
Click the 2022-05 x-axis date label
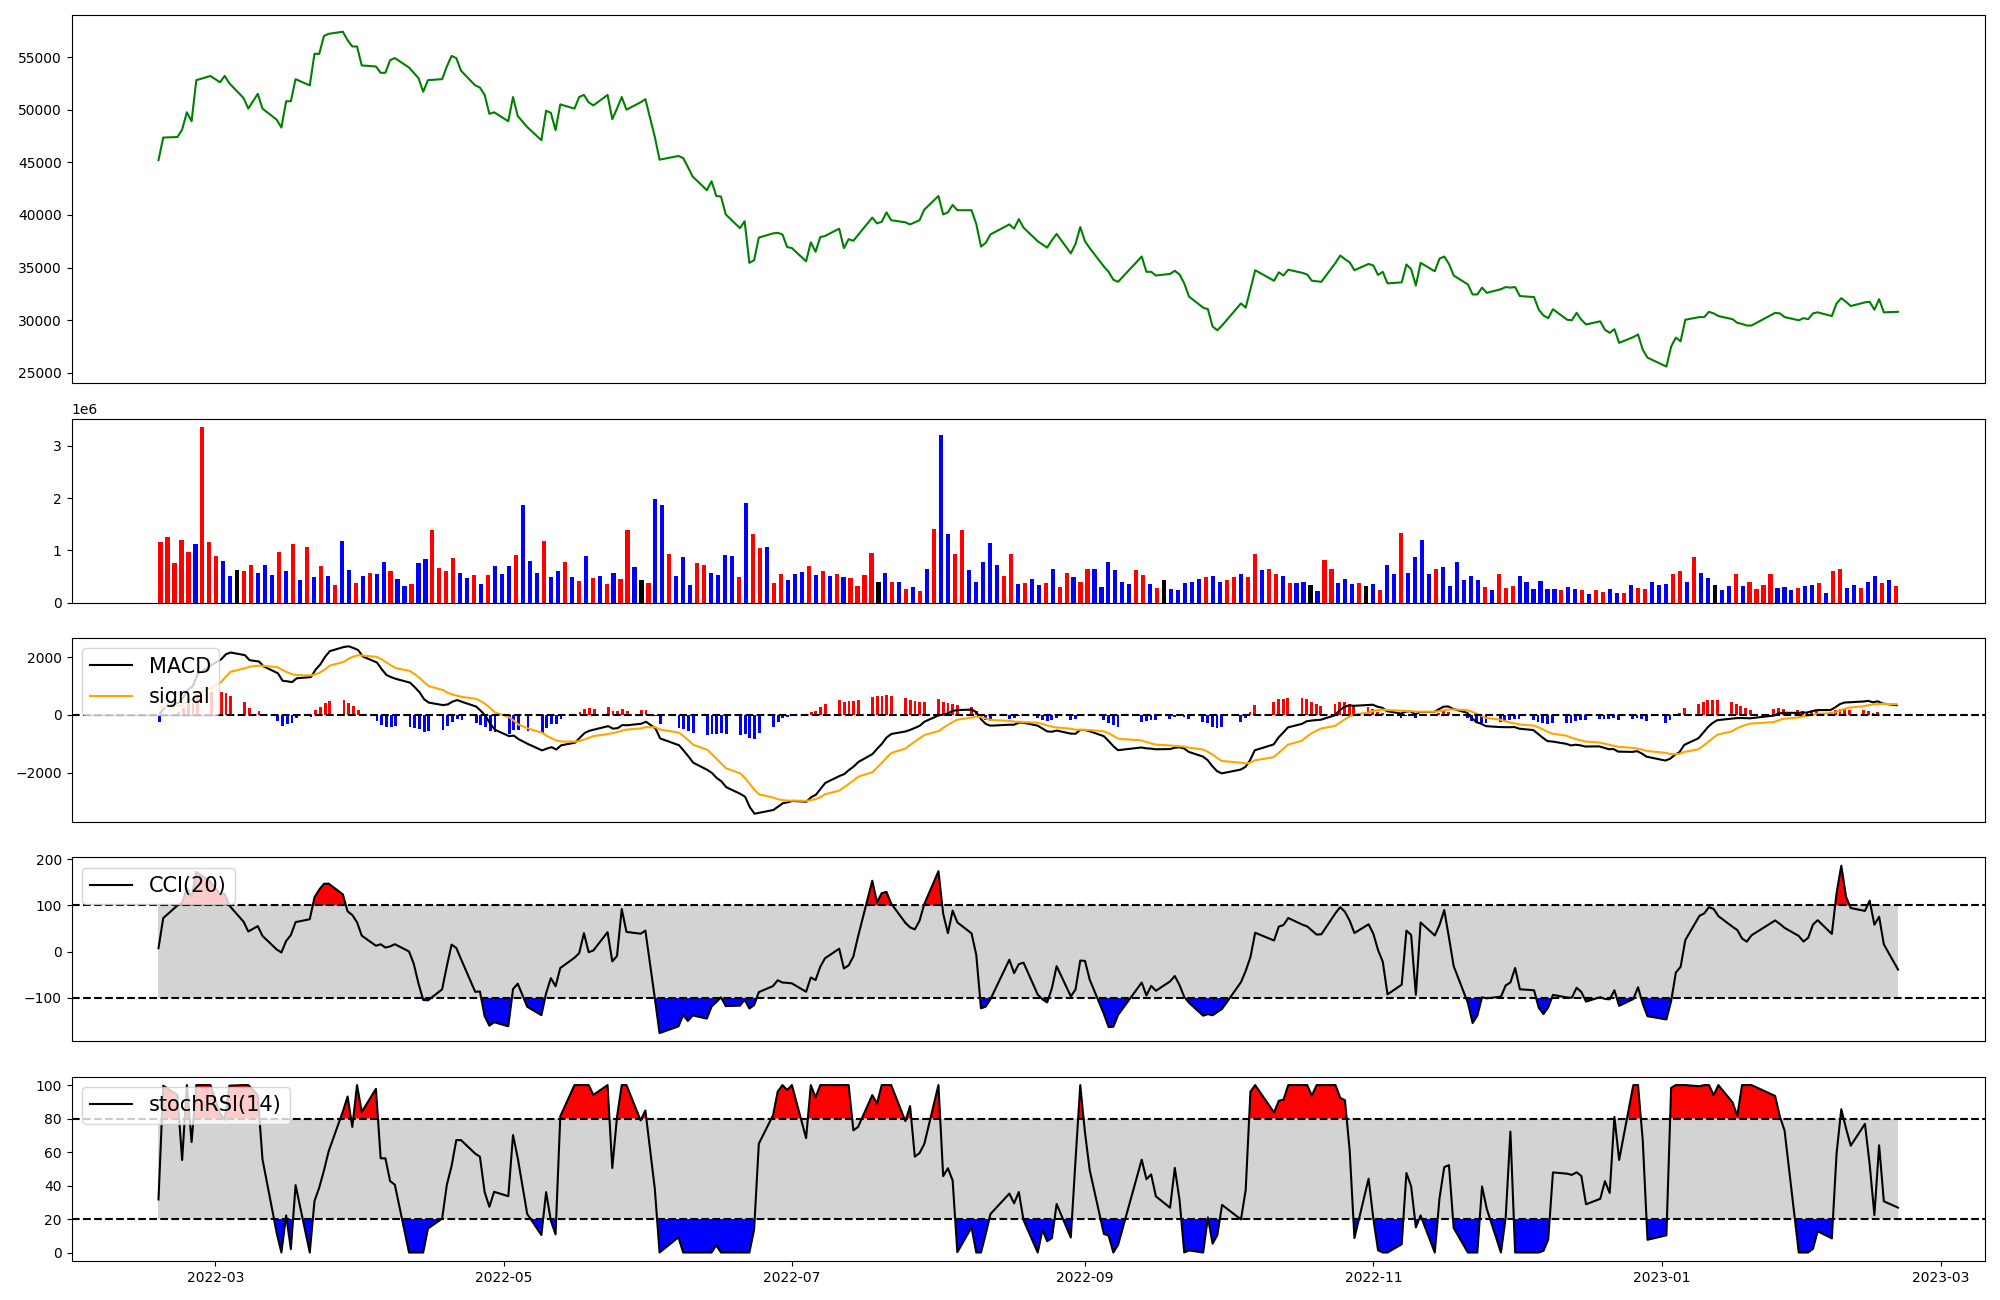[504, 1277]
